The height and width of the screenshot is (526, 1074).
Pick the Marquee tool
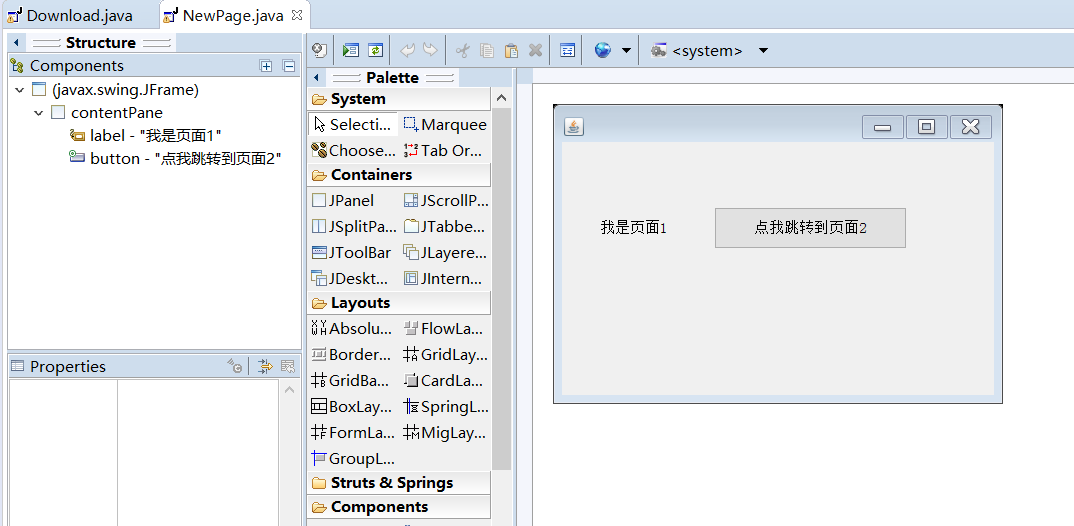coord(445,125)
